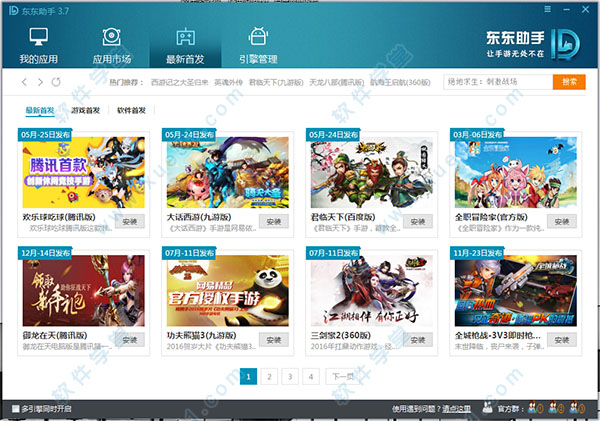Open hot link 西游记之大圣归来

pos(179,82)
